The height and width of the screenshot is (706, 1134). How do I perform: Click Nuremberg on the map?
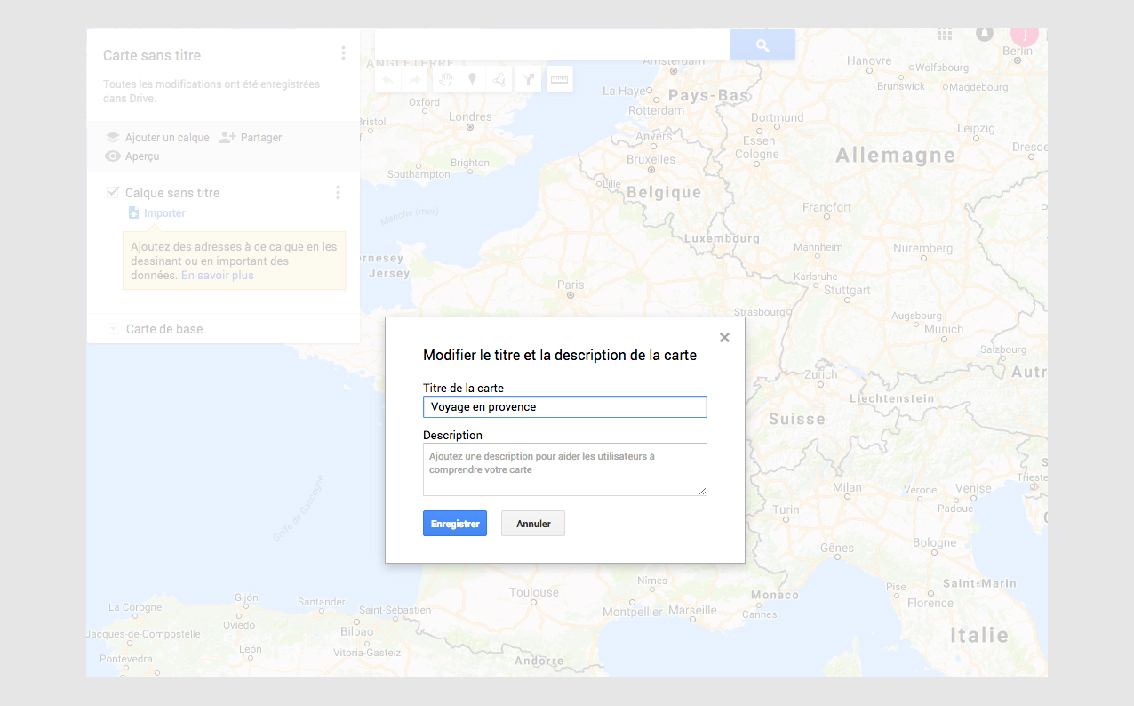click(923, 248)
